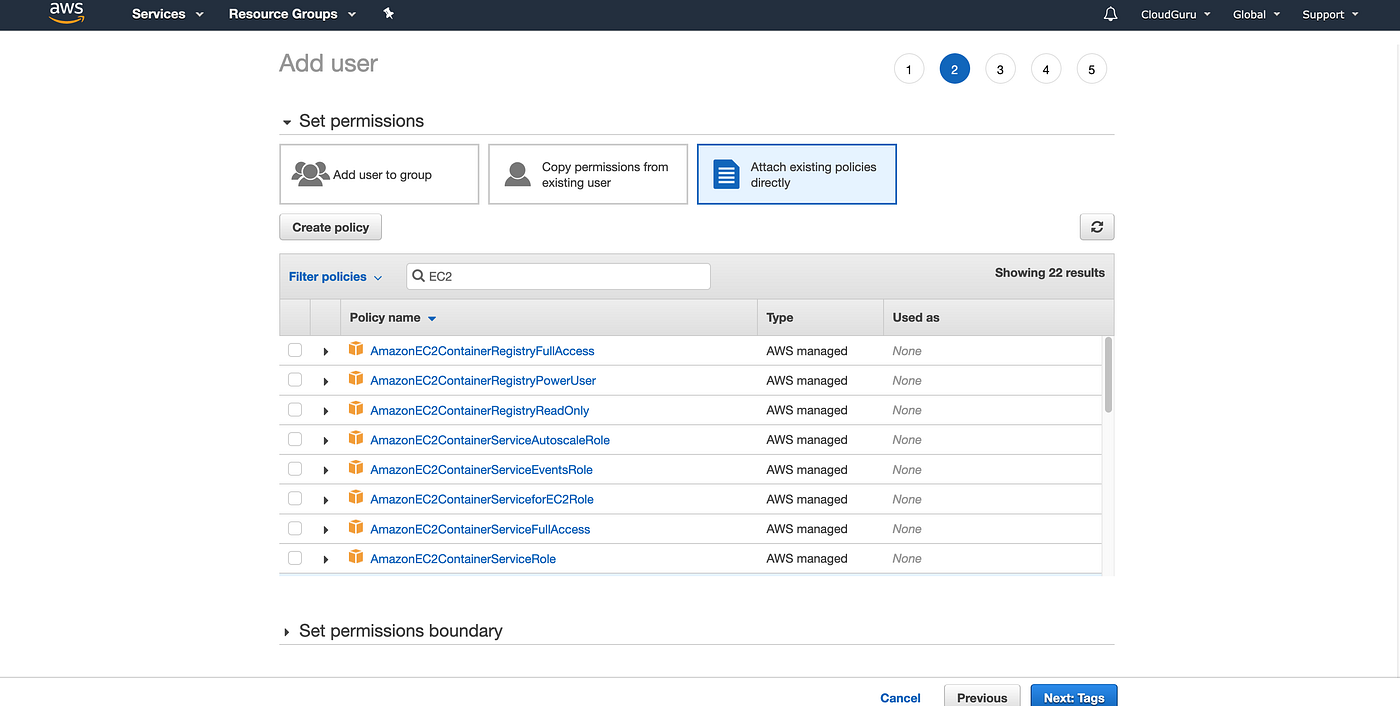Screen dimensions: 1400x706
Task: Check the AmazonEC2ContainerServiceFullAccess policy checkbox
Action: pos(295,528)
